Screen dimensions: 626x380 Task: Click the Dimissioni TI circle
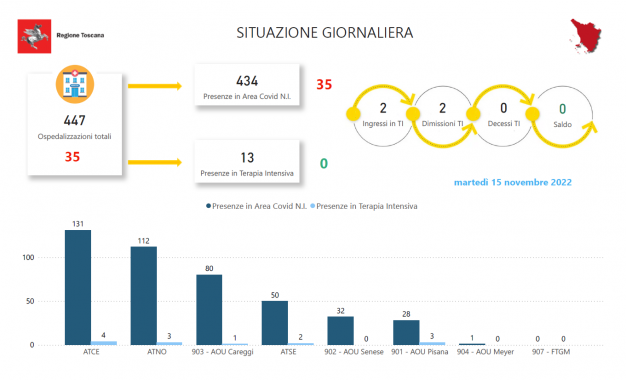click(442, 116)
